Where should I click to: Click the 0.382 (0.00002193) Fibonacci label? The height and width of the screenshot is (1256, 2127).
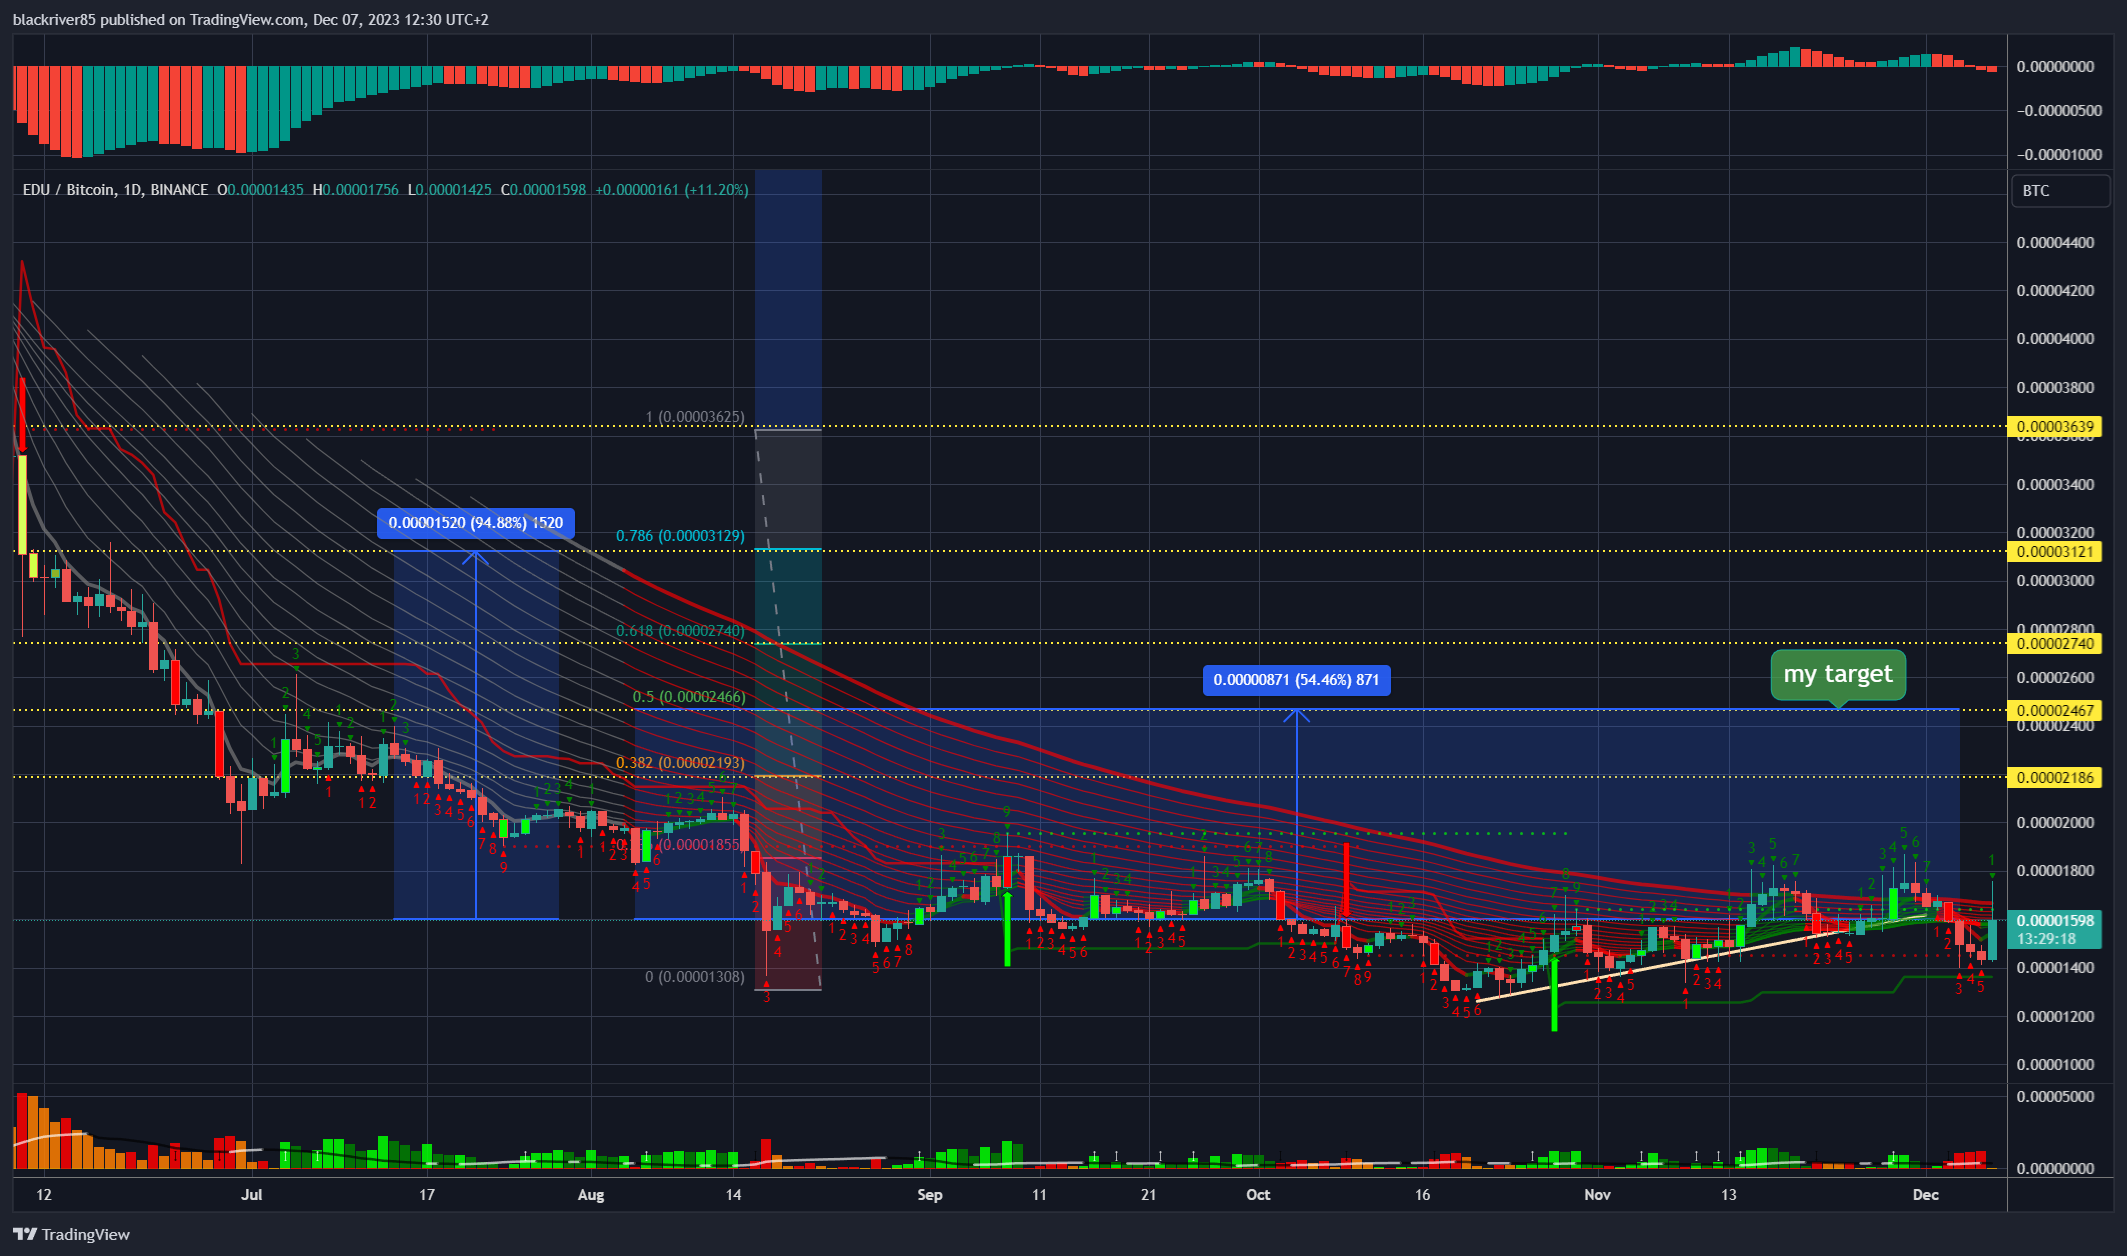[x=680, y=763]
